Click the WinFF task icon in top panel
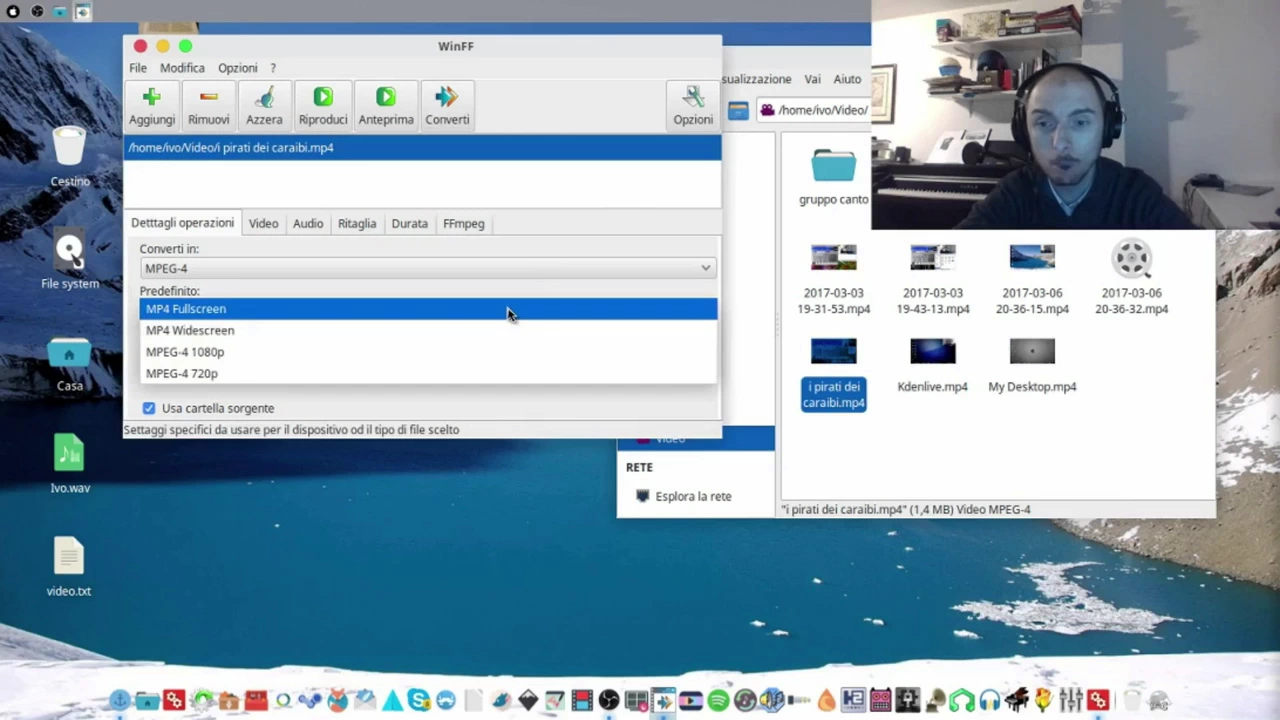The width and height of the screenshot is (1280, 720). [83, 11]
